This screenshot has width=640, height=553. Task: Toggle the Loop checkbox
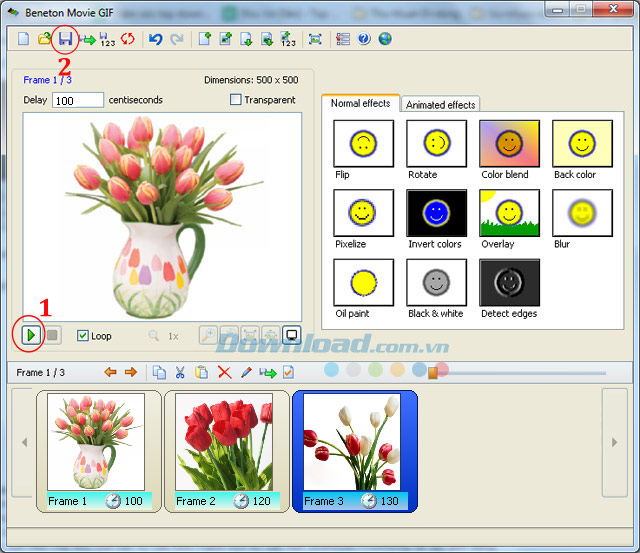83,336
